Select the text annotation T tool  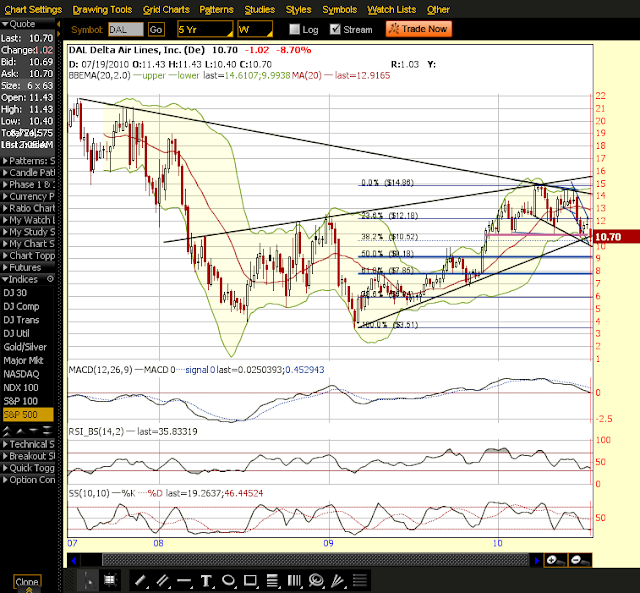point(206,580)
